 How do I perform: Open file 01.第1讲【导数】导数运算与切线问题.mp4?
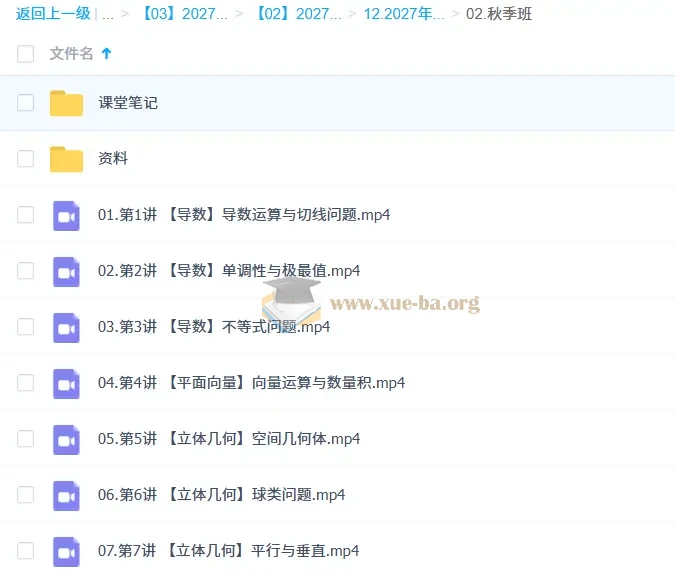(244, 214)
